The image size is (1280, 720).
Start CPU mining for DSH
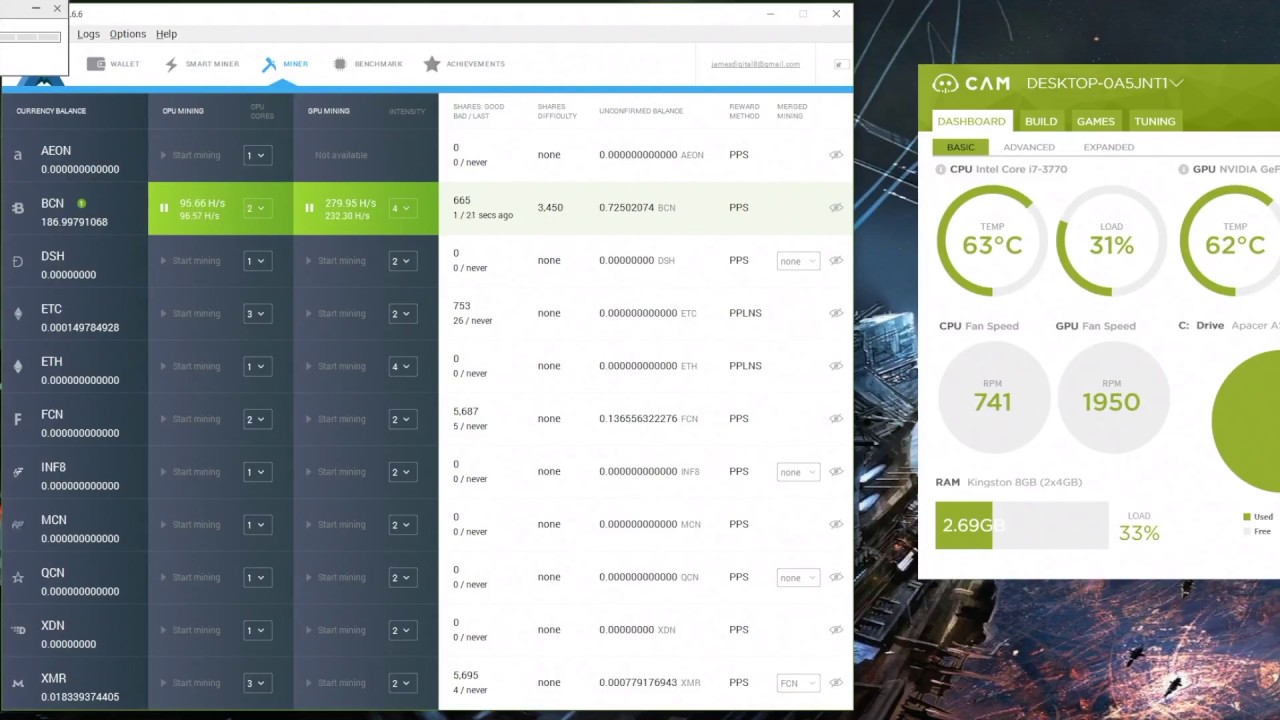click(190, 261)
